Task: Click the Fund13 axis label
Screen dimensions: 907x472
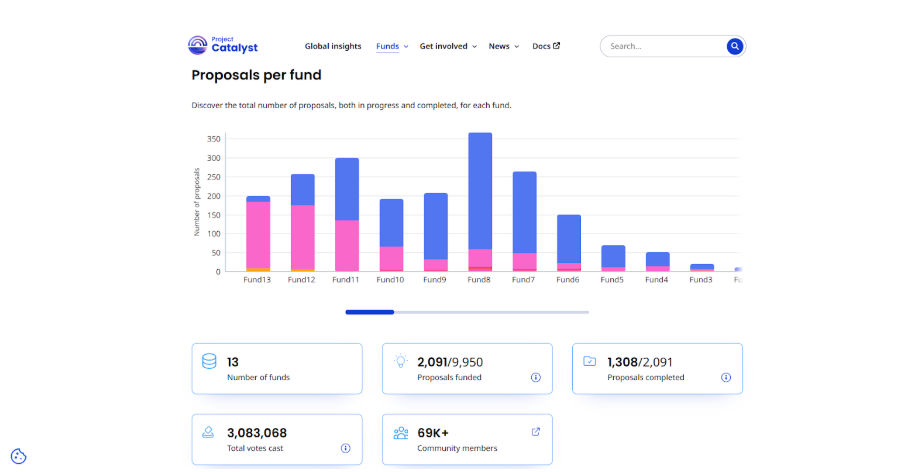Action: (257, 279)
